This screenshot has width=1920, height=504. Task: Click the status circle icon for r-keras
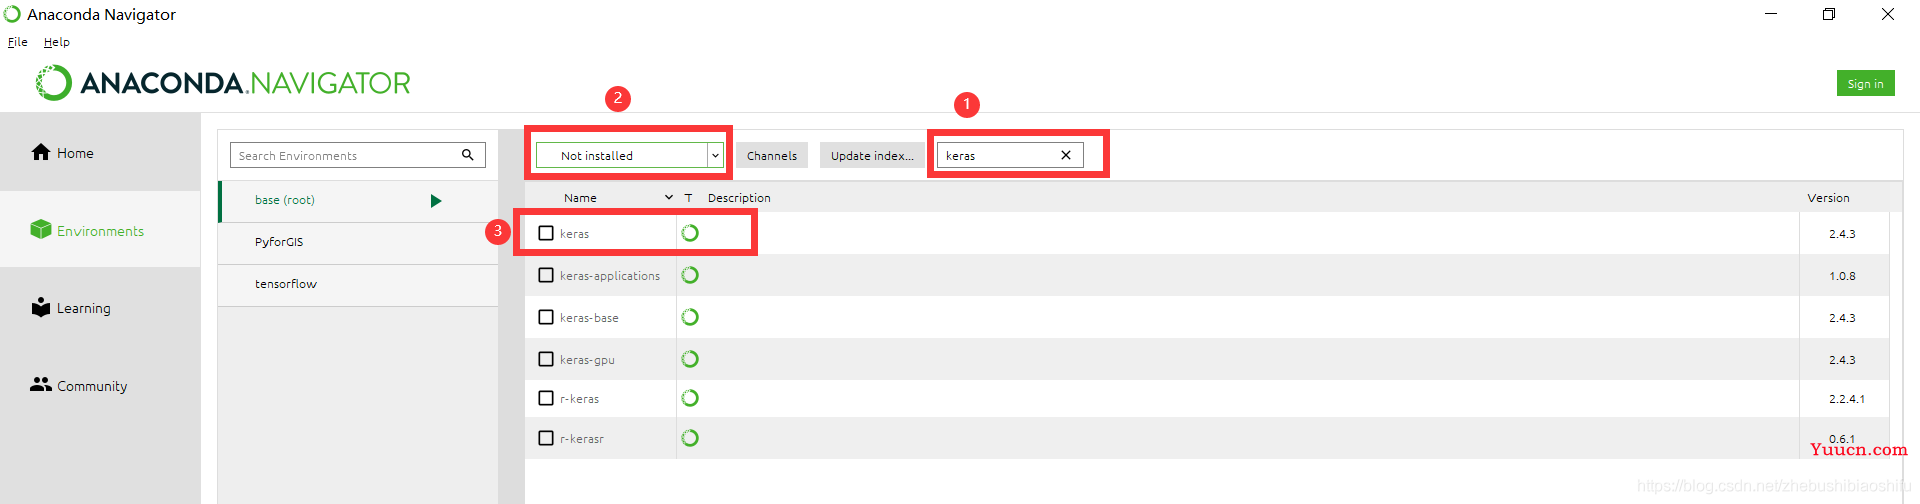tap(690, 398)
